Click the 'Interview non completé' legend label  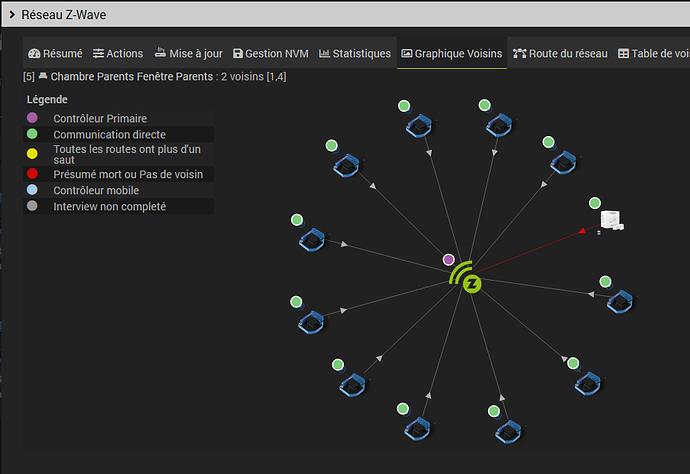(x=110, y=206)
